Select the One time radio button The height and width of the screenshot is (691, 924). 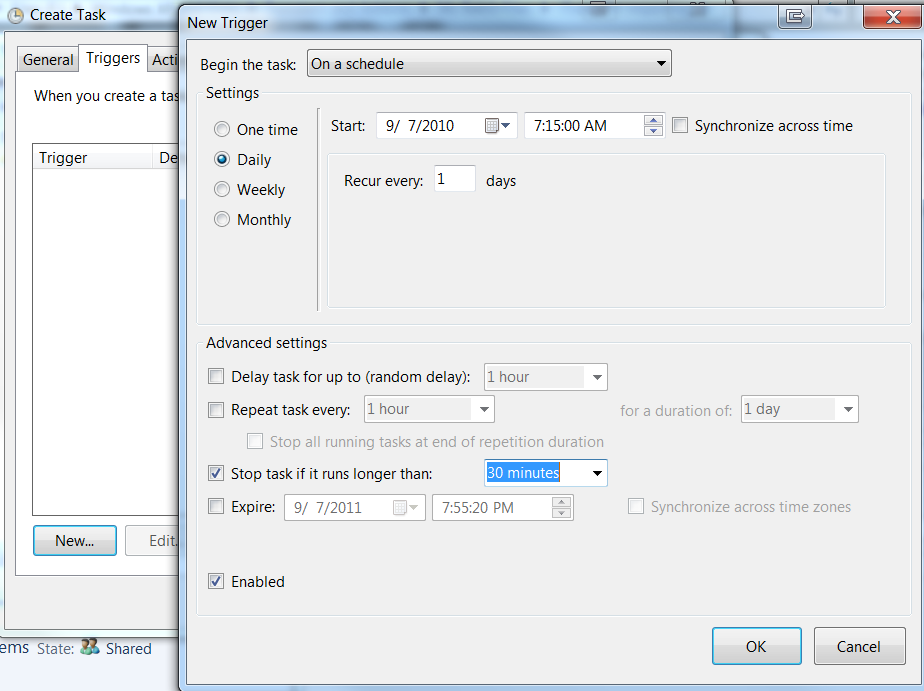pyautogui.click(x=222, y=130)
